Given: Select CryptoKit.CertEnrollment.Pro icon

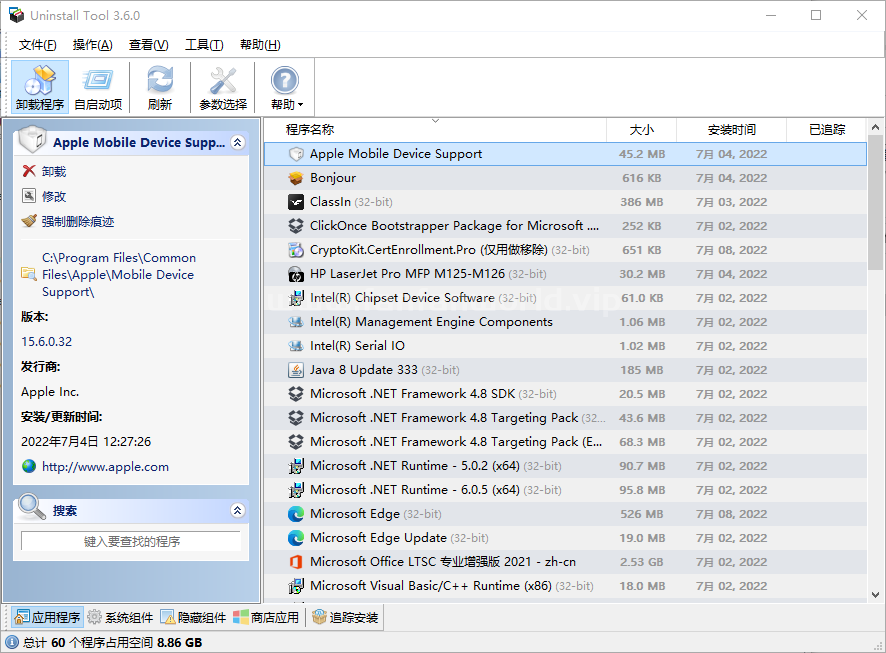Looking at the screenshot, I should point(296,250).
